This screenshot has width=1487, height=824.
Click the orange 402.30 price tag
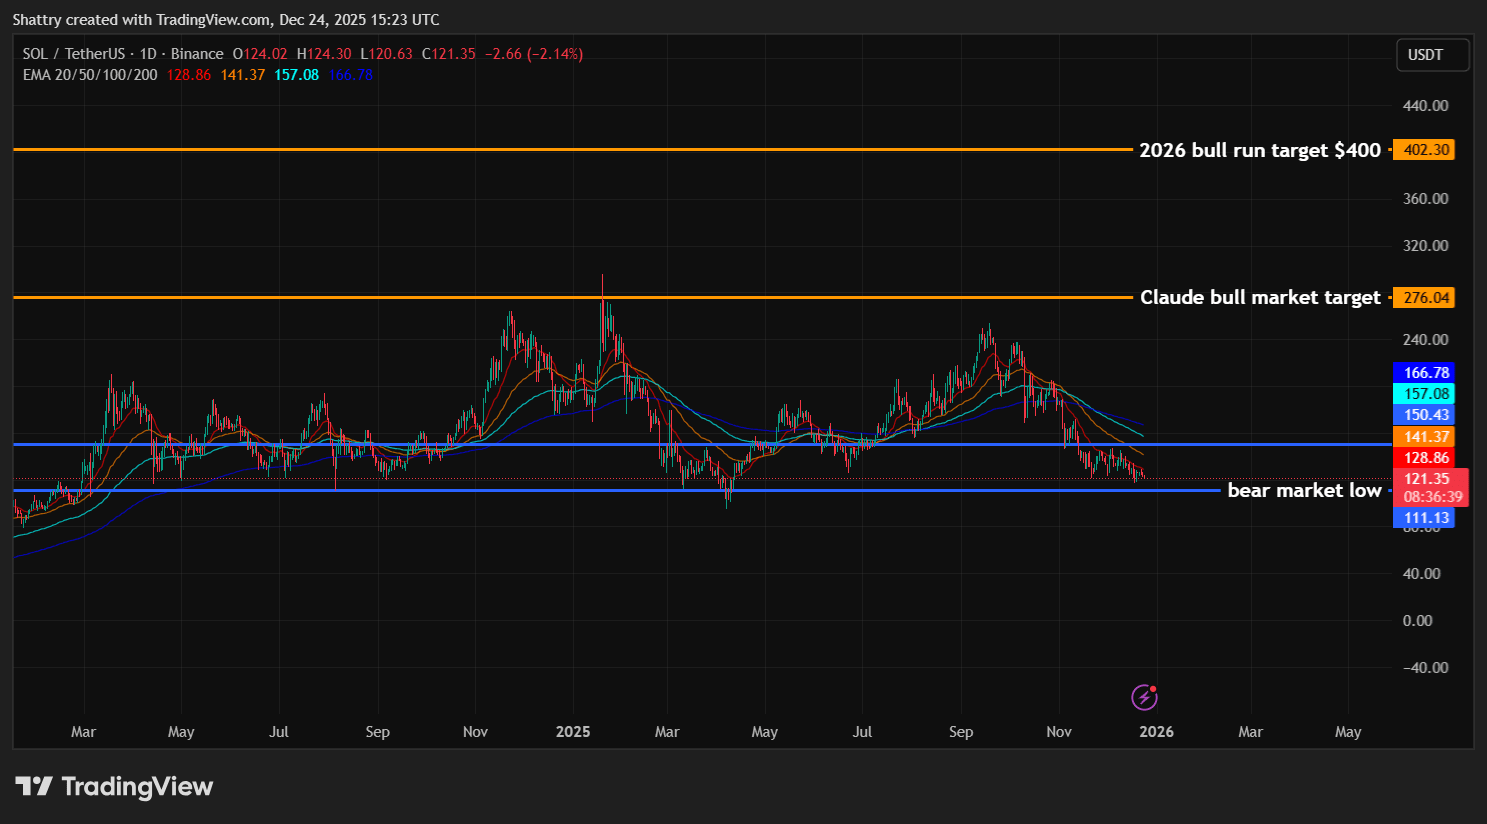click(1425, 150)
